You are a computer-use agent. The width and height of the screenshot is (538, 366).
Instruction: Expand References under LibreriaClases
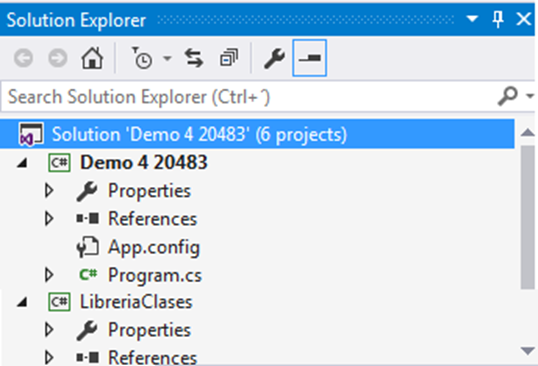tap(49, 357)
